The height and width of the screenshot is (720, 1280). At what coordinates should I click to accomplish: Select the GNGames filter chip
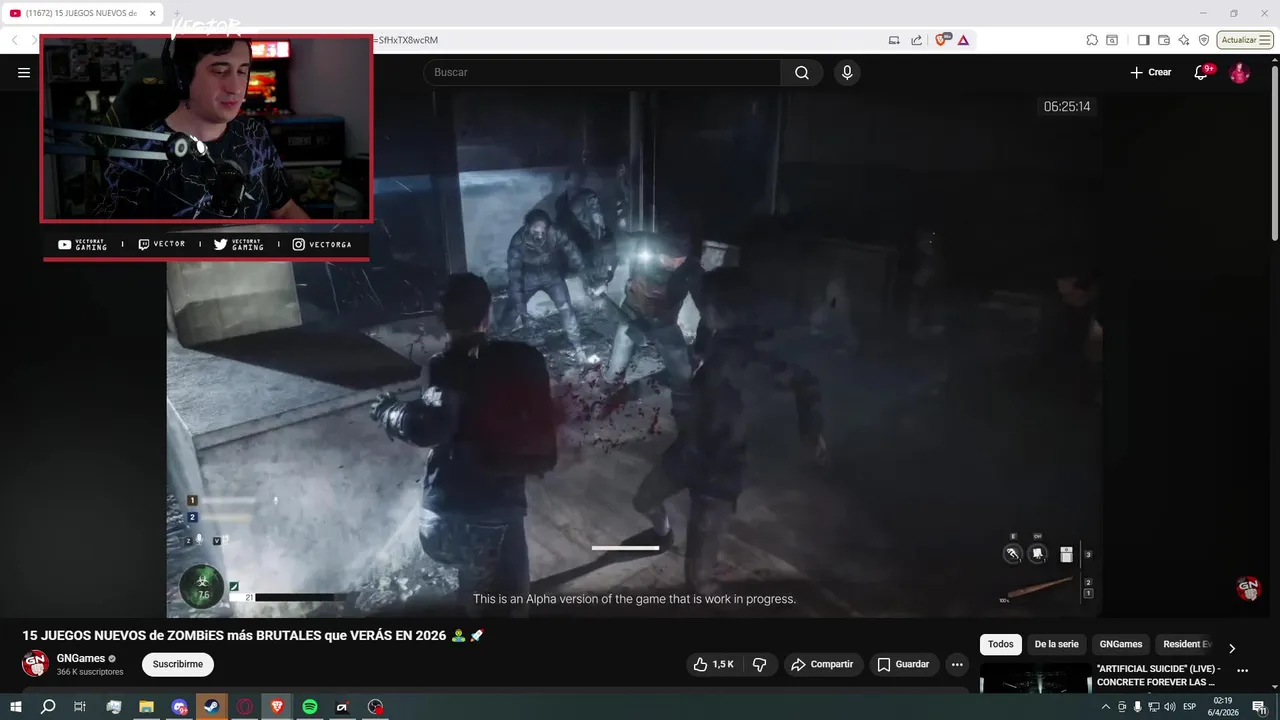pos(1121,644)
